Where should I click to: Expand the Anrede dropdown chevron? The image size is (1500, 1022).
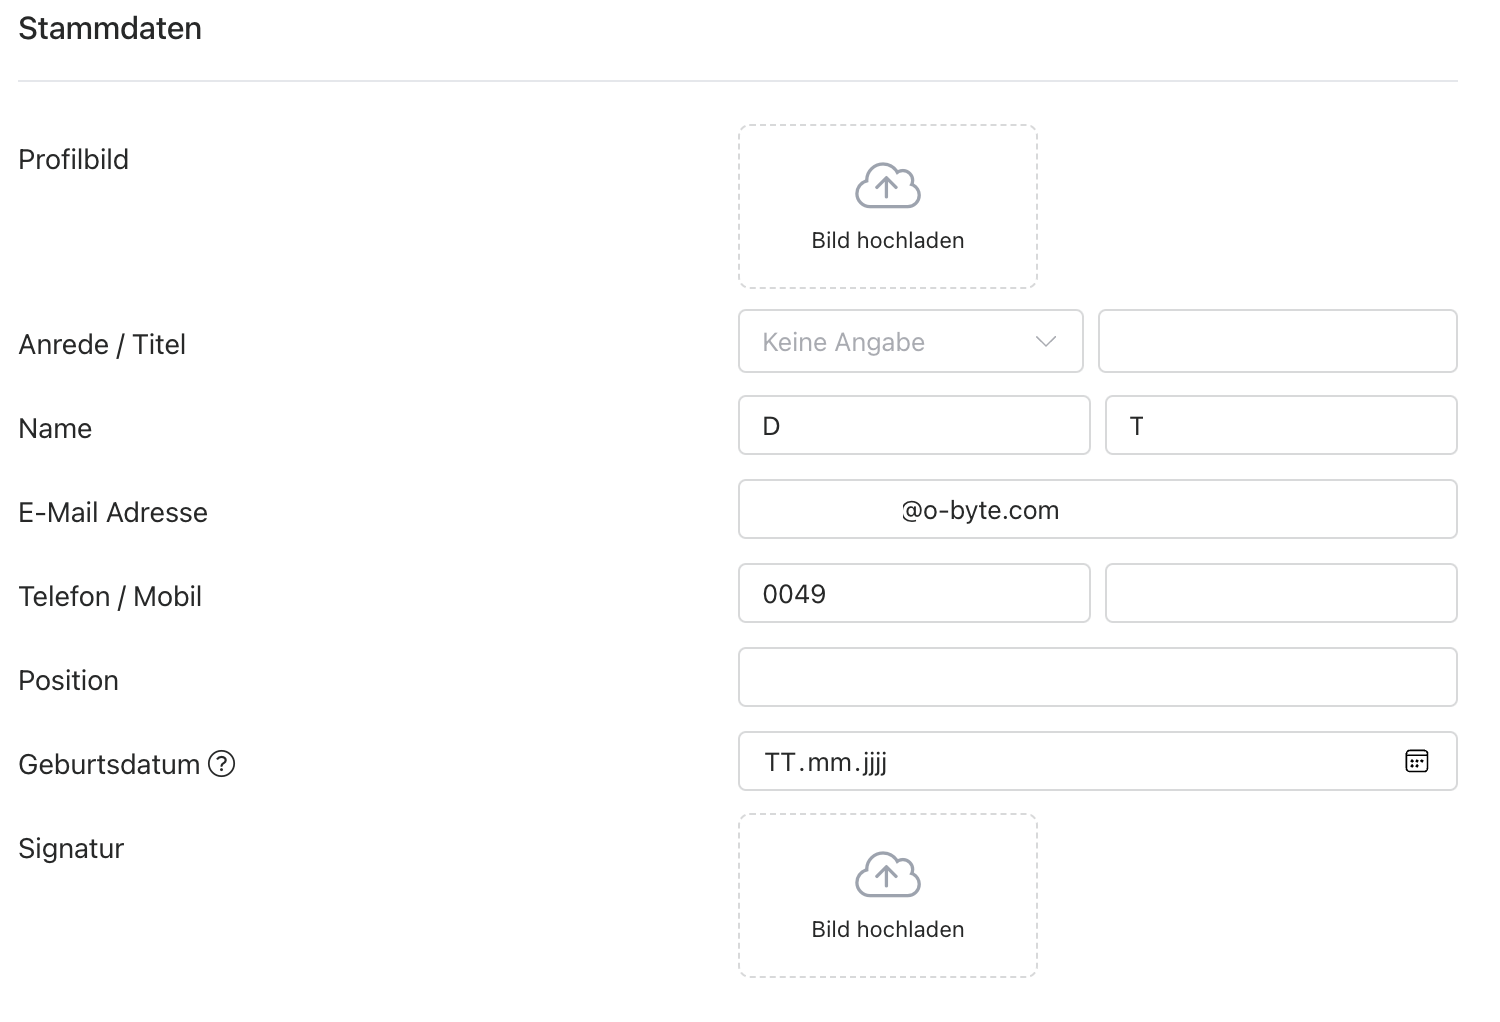pyautogui.click(x=1046, y=342)
